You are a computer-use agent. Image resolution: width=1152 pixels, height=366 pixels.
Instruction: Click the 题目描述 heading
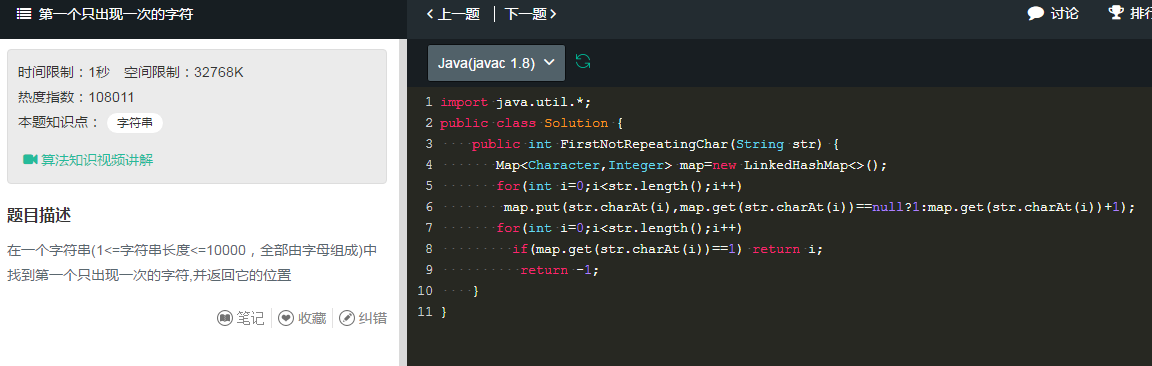[x=38, y=215]
